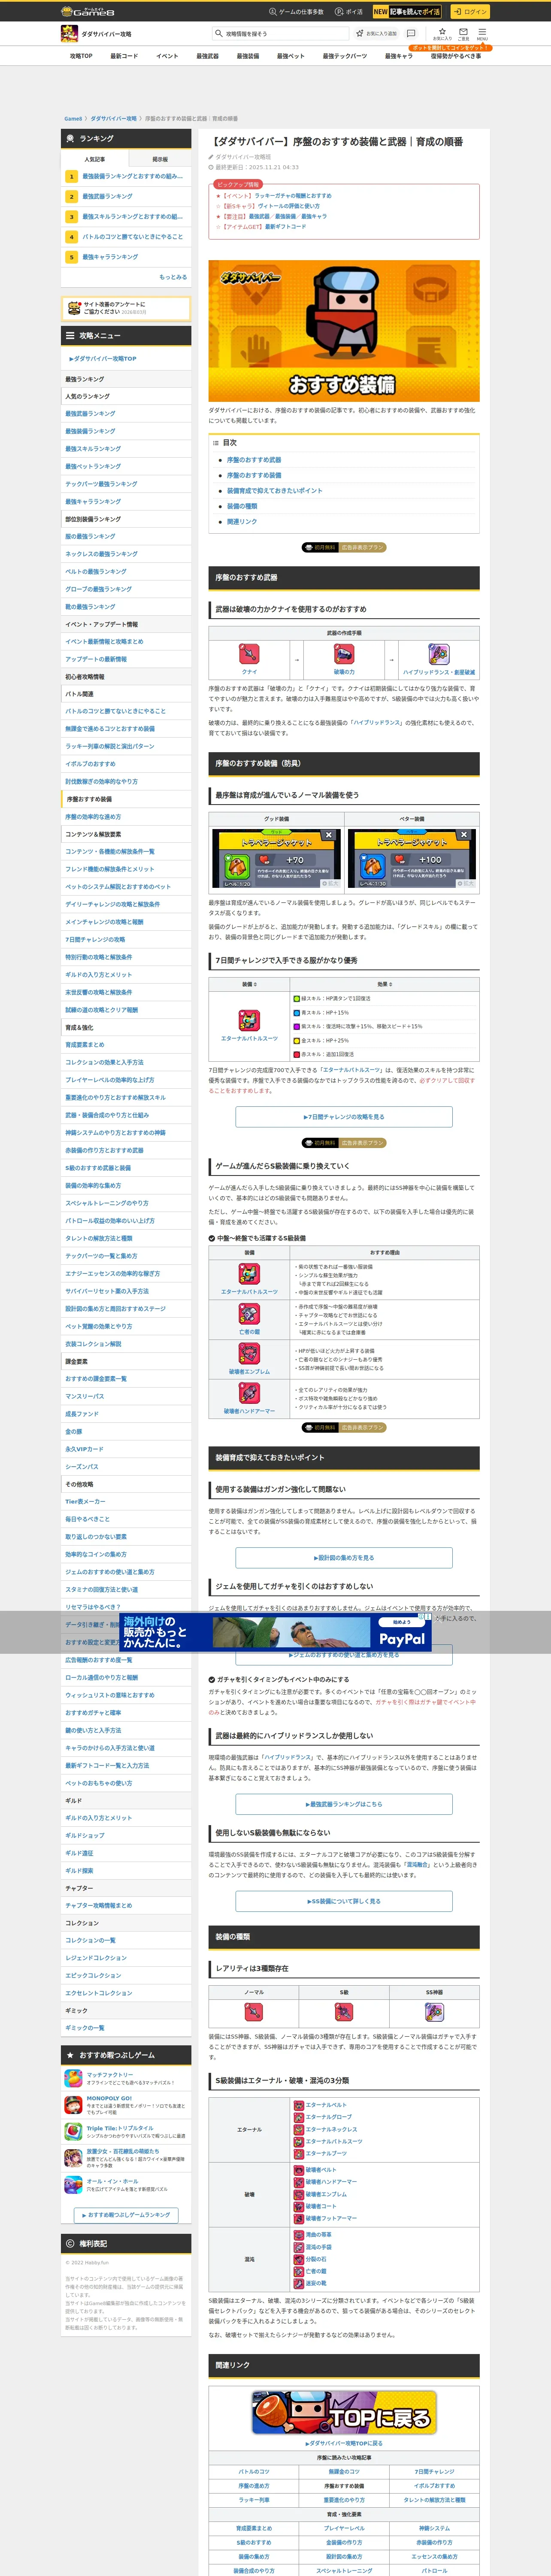Click the TOPに戻る banner image
The image size is (551, 2576).
tap(344, 2413)
